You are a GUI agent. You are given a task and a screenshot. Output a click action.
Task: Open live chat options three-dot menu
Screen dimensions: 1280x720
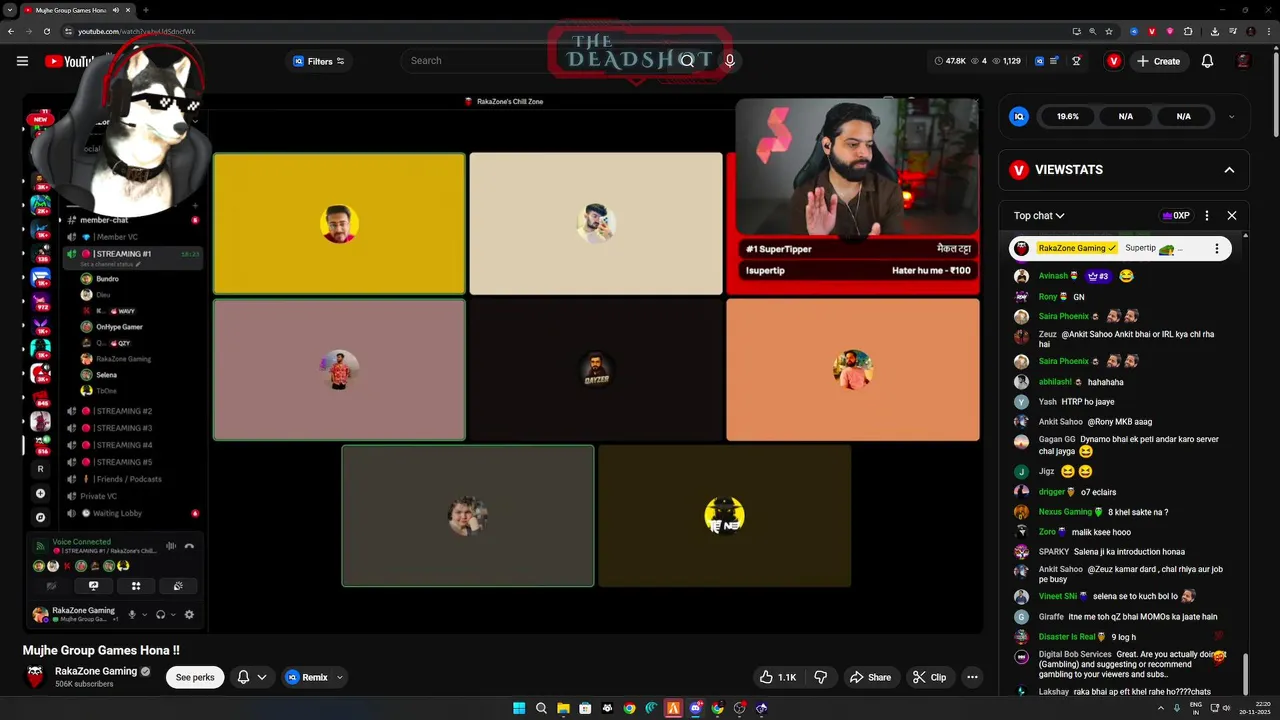tap(1207, 215)
